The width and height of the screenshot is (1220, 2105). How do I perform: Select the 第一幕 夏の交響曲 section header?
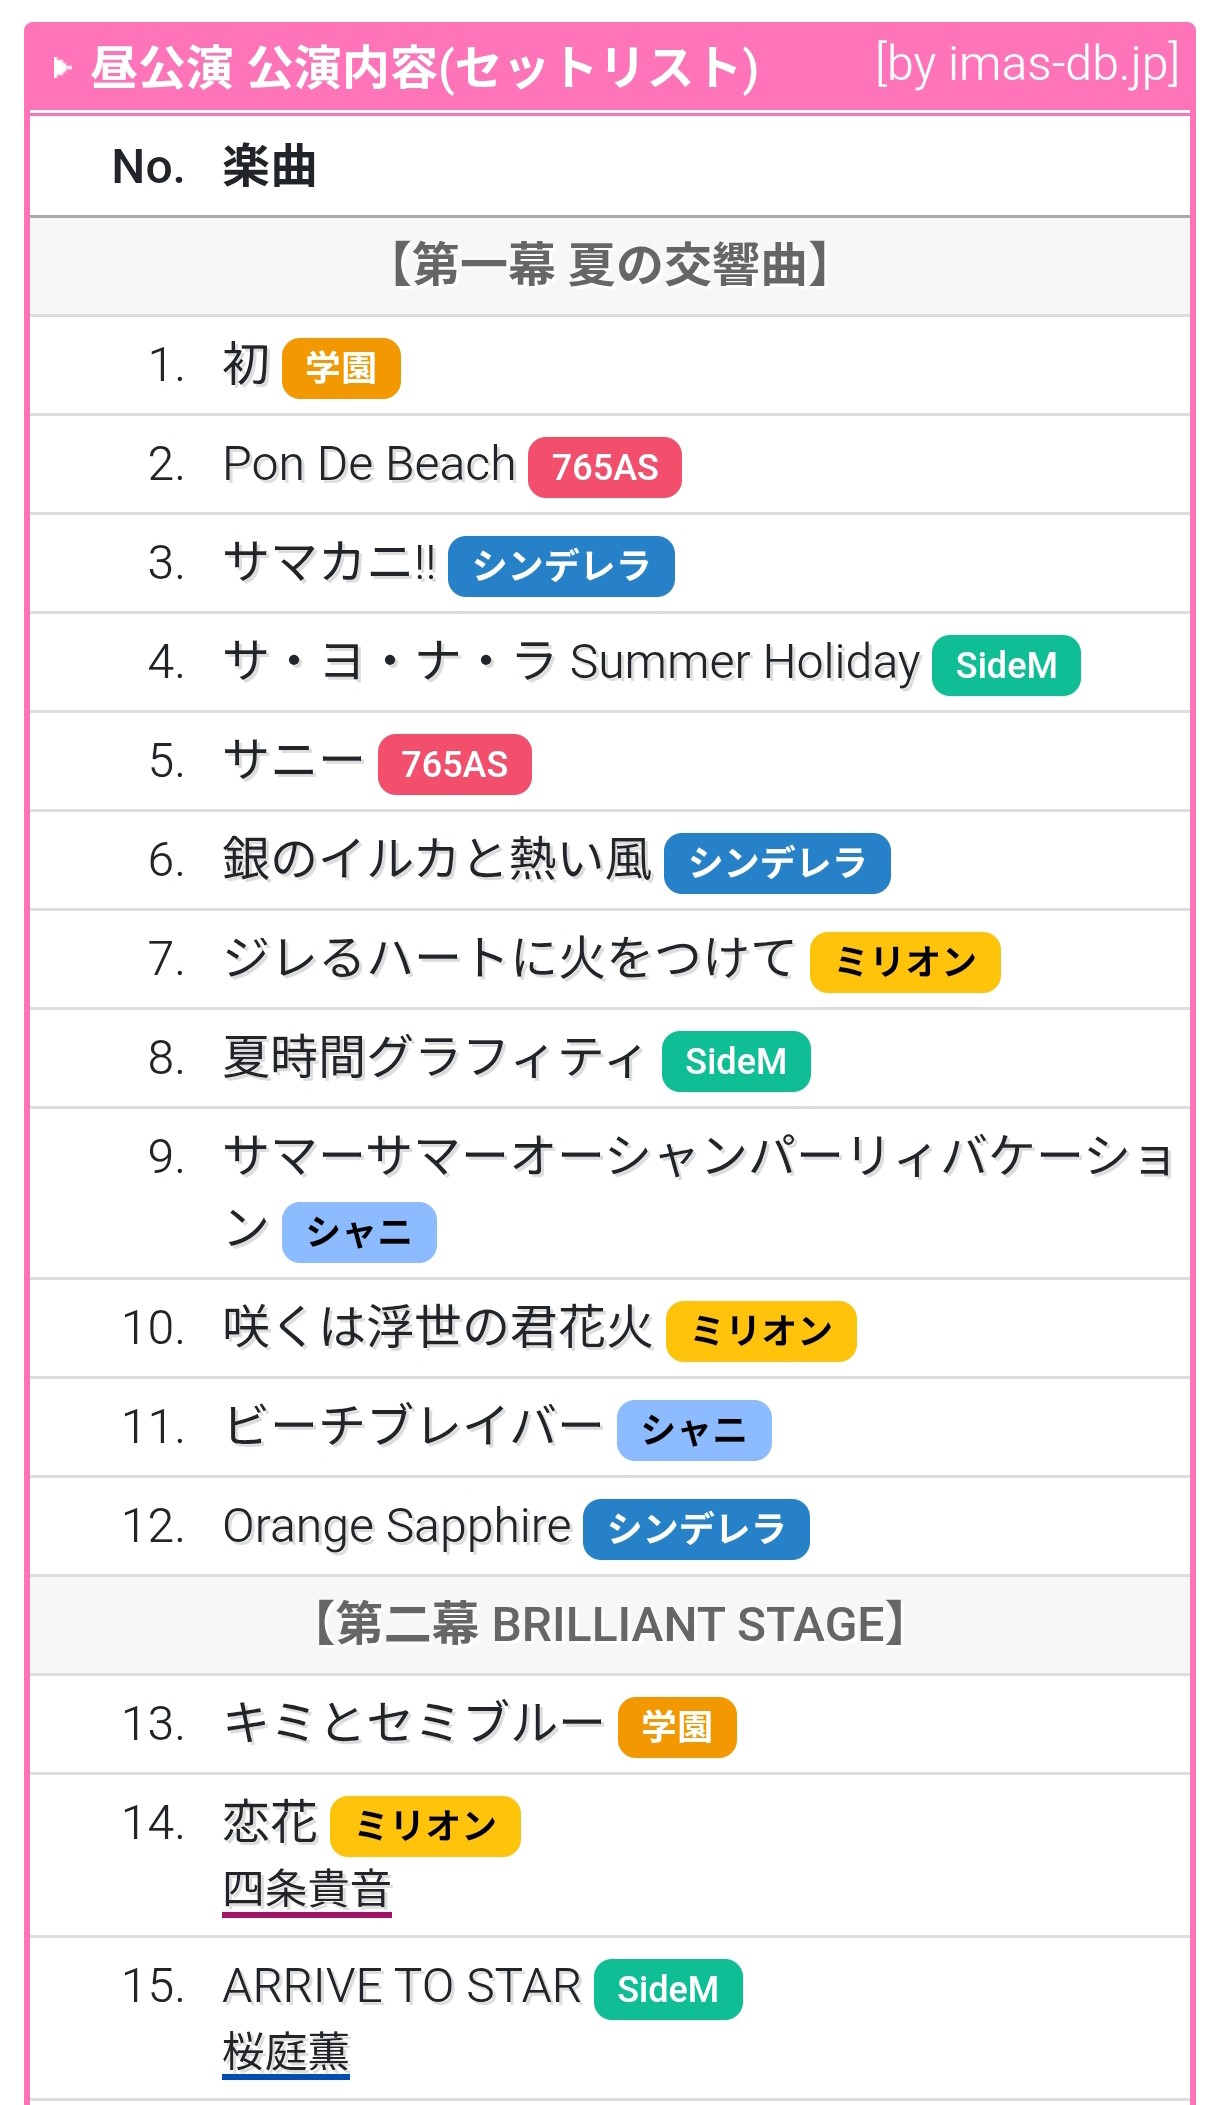coord(610,266)
